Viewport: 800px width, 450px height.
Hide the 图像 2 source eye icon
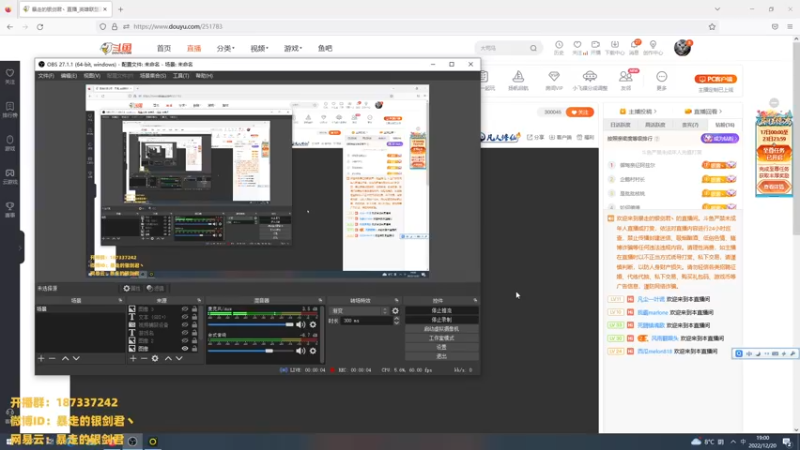(x=185, y=340)
